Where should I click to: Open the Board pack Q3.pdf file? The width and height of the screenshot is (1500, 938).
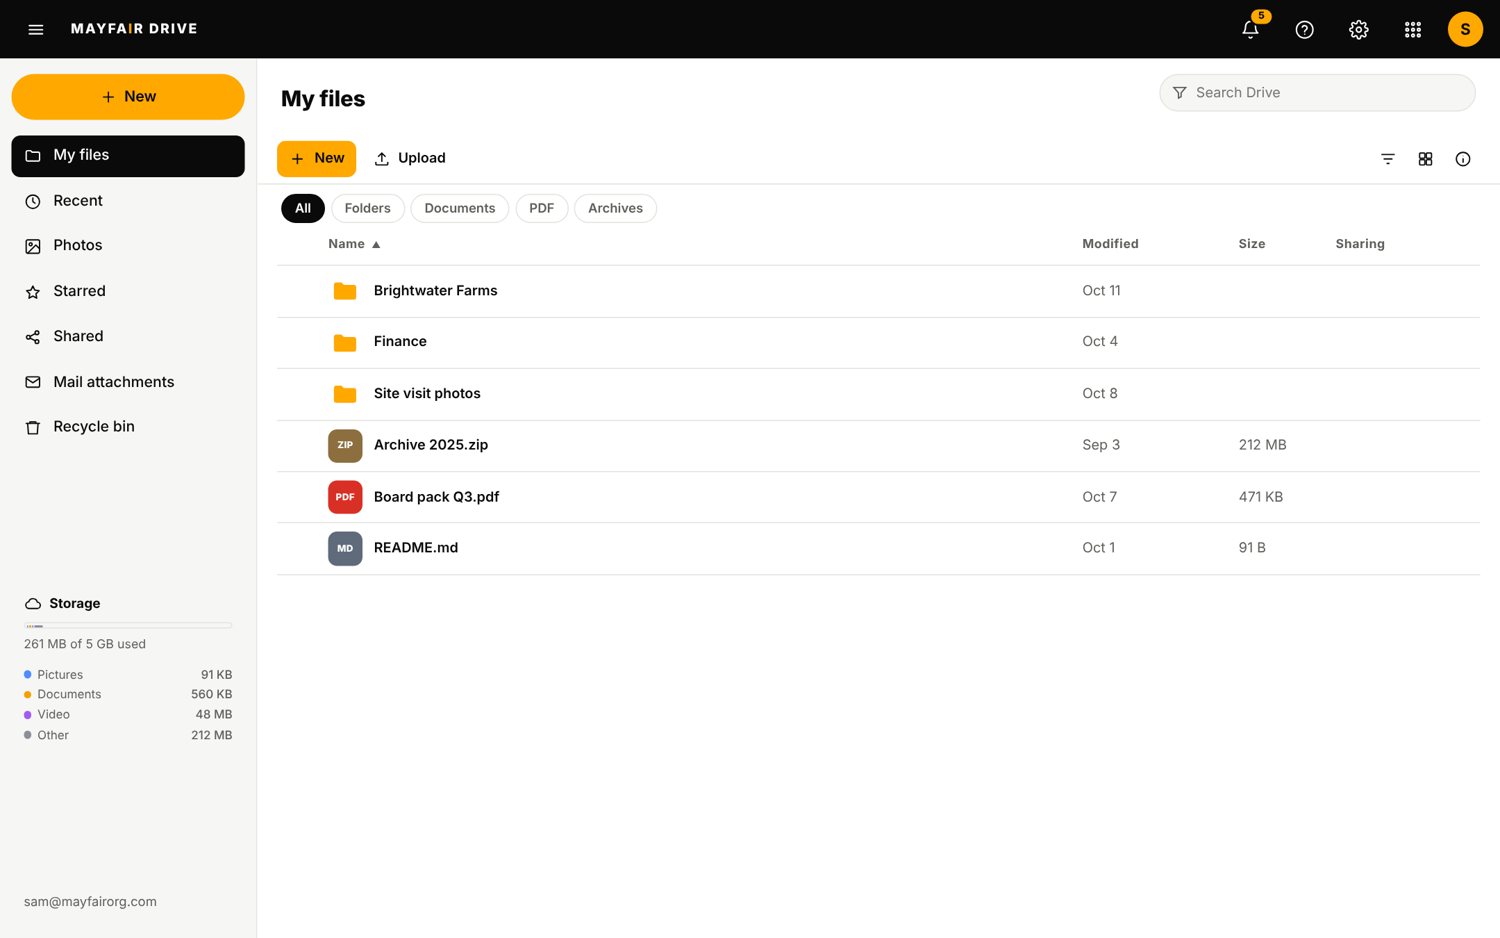pyautogui.click(x=878, y=497)
